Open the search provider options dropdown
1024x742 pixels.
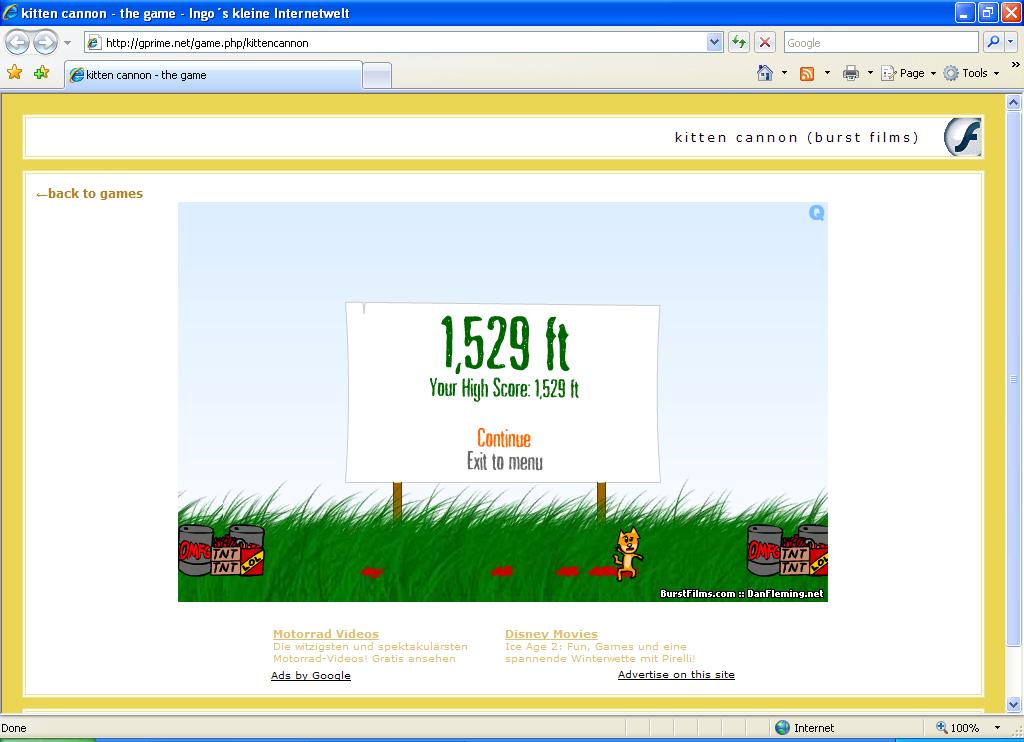pyautogui.click(x=1010, y=42)
